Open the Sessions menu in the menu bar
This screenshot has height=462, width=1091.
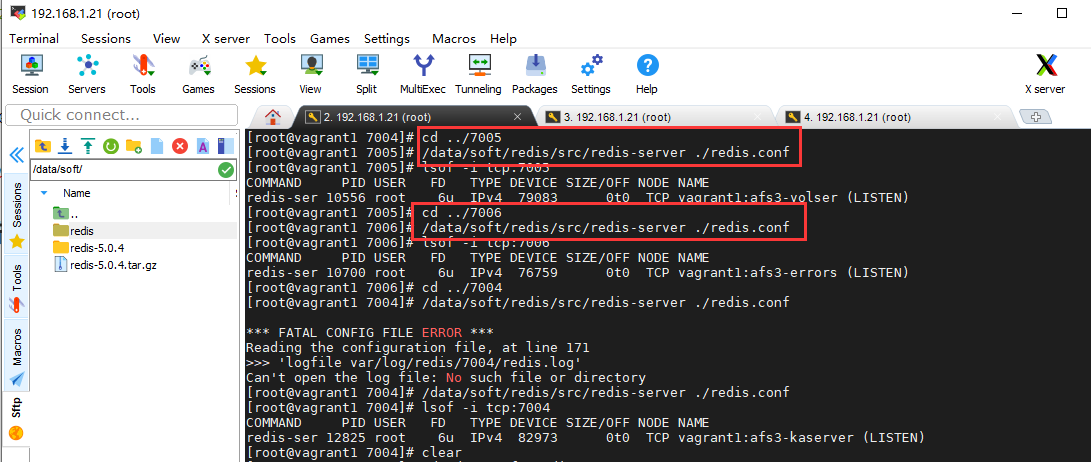coord(106,39)
